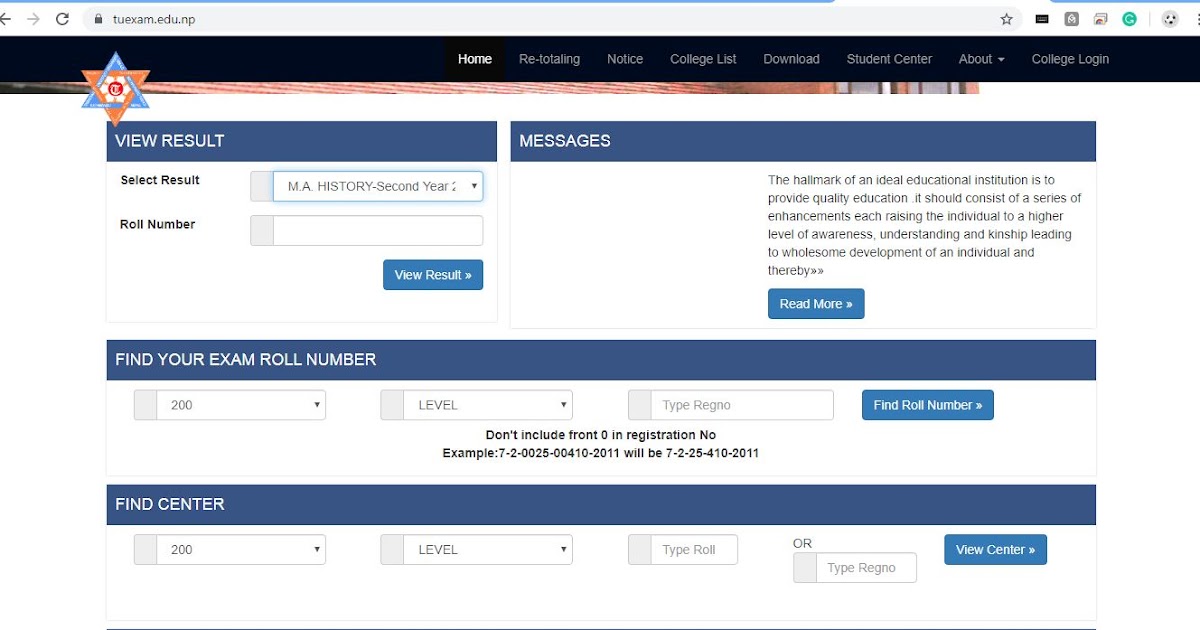Open the year dropdown in Find Your Exam Roll Number
The image size is (1200, 630).
(x=241, y=405)
